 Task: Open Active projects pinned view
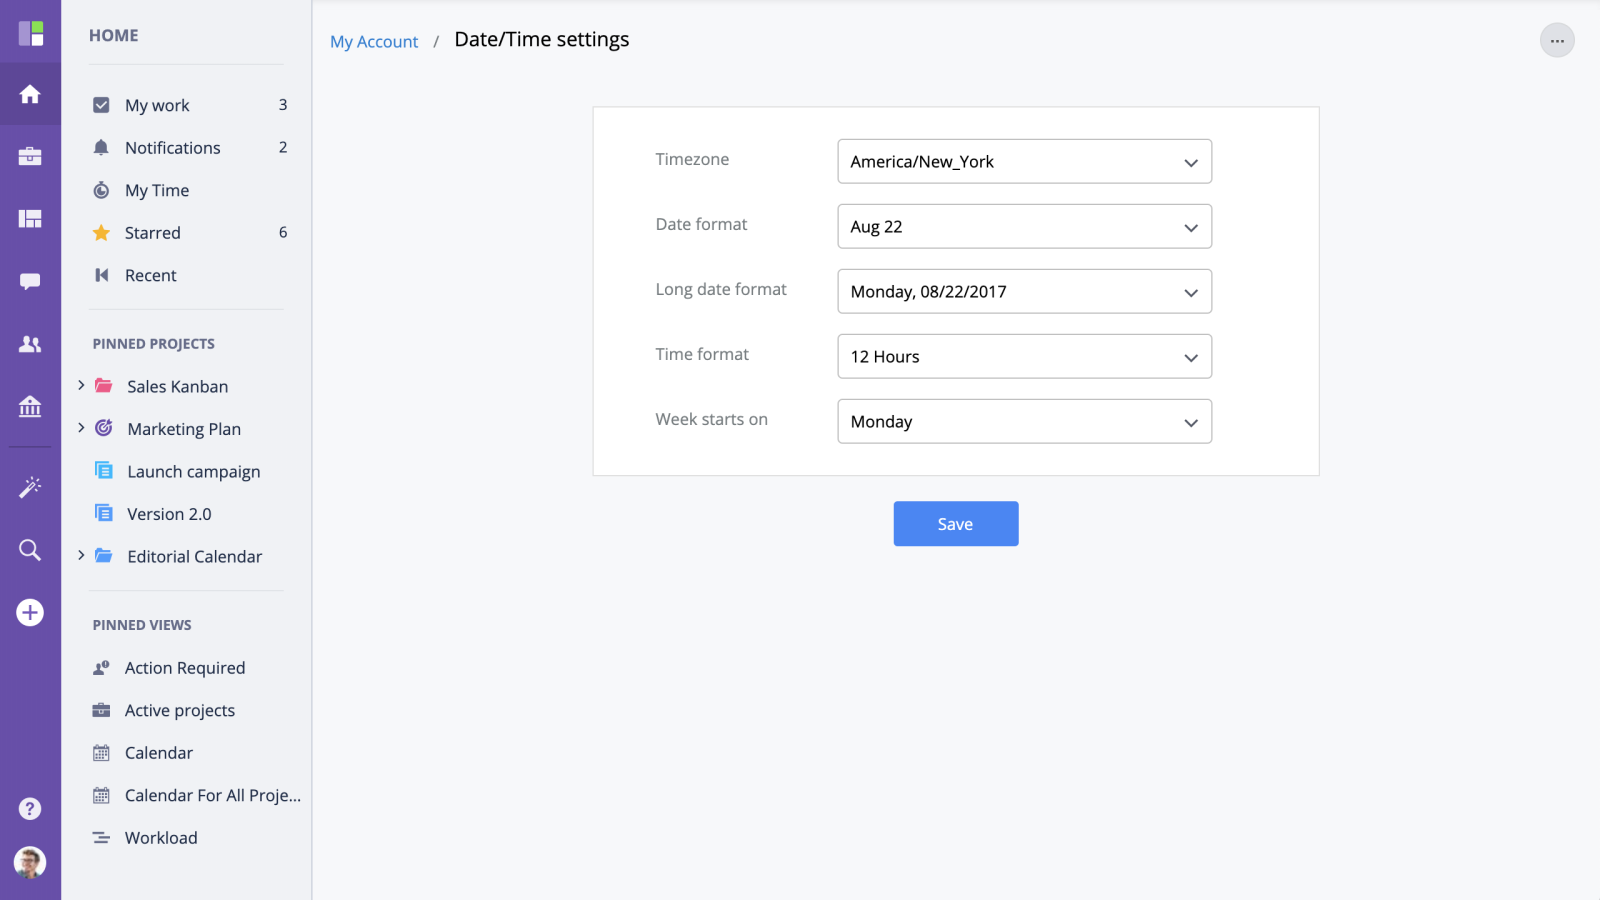[180, 711]
